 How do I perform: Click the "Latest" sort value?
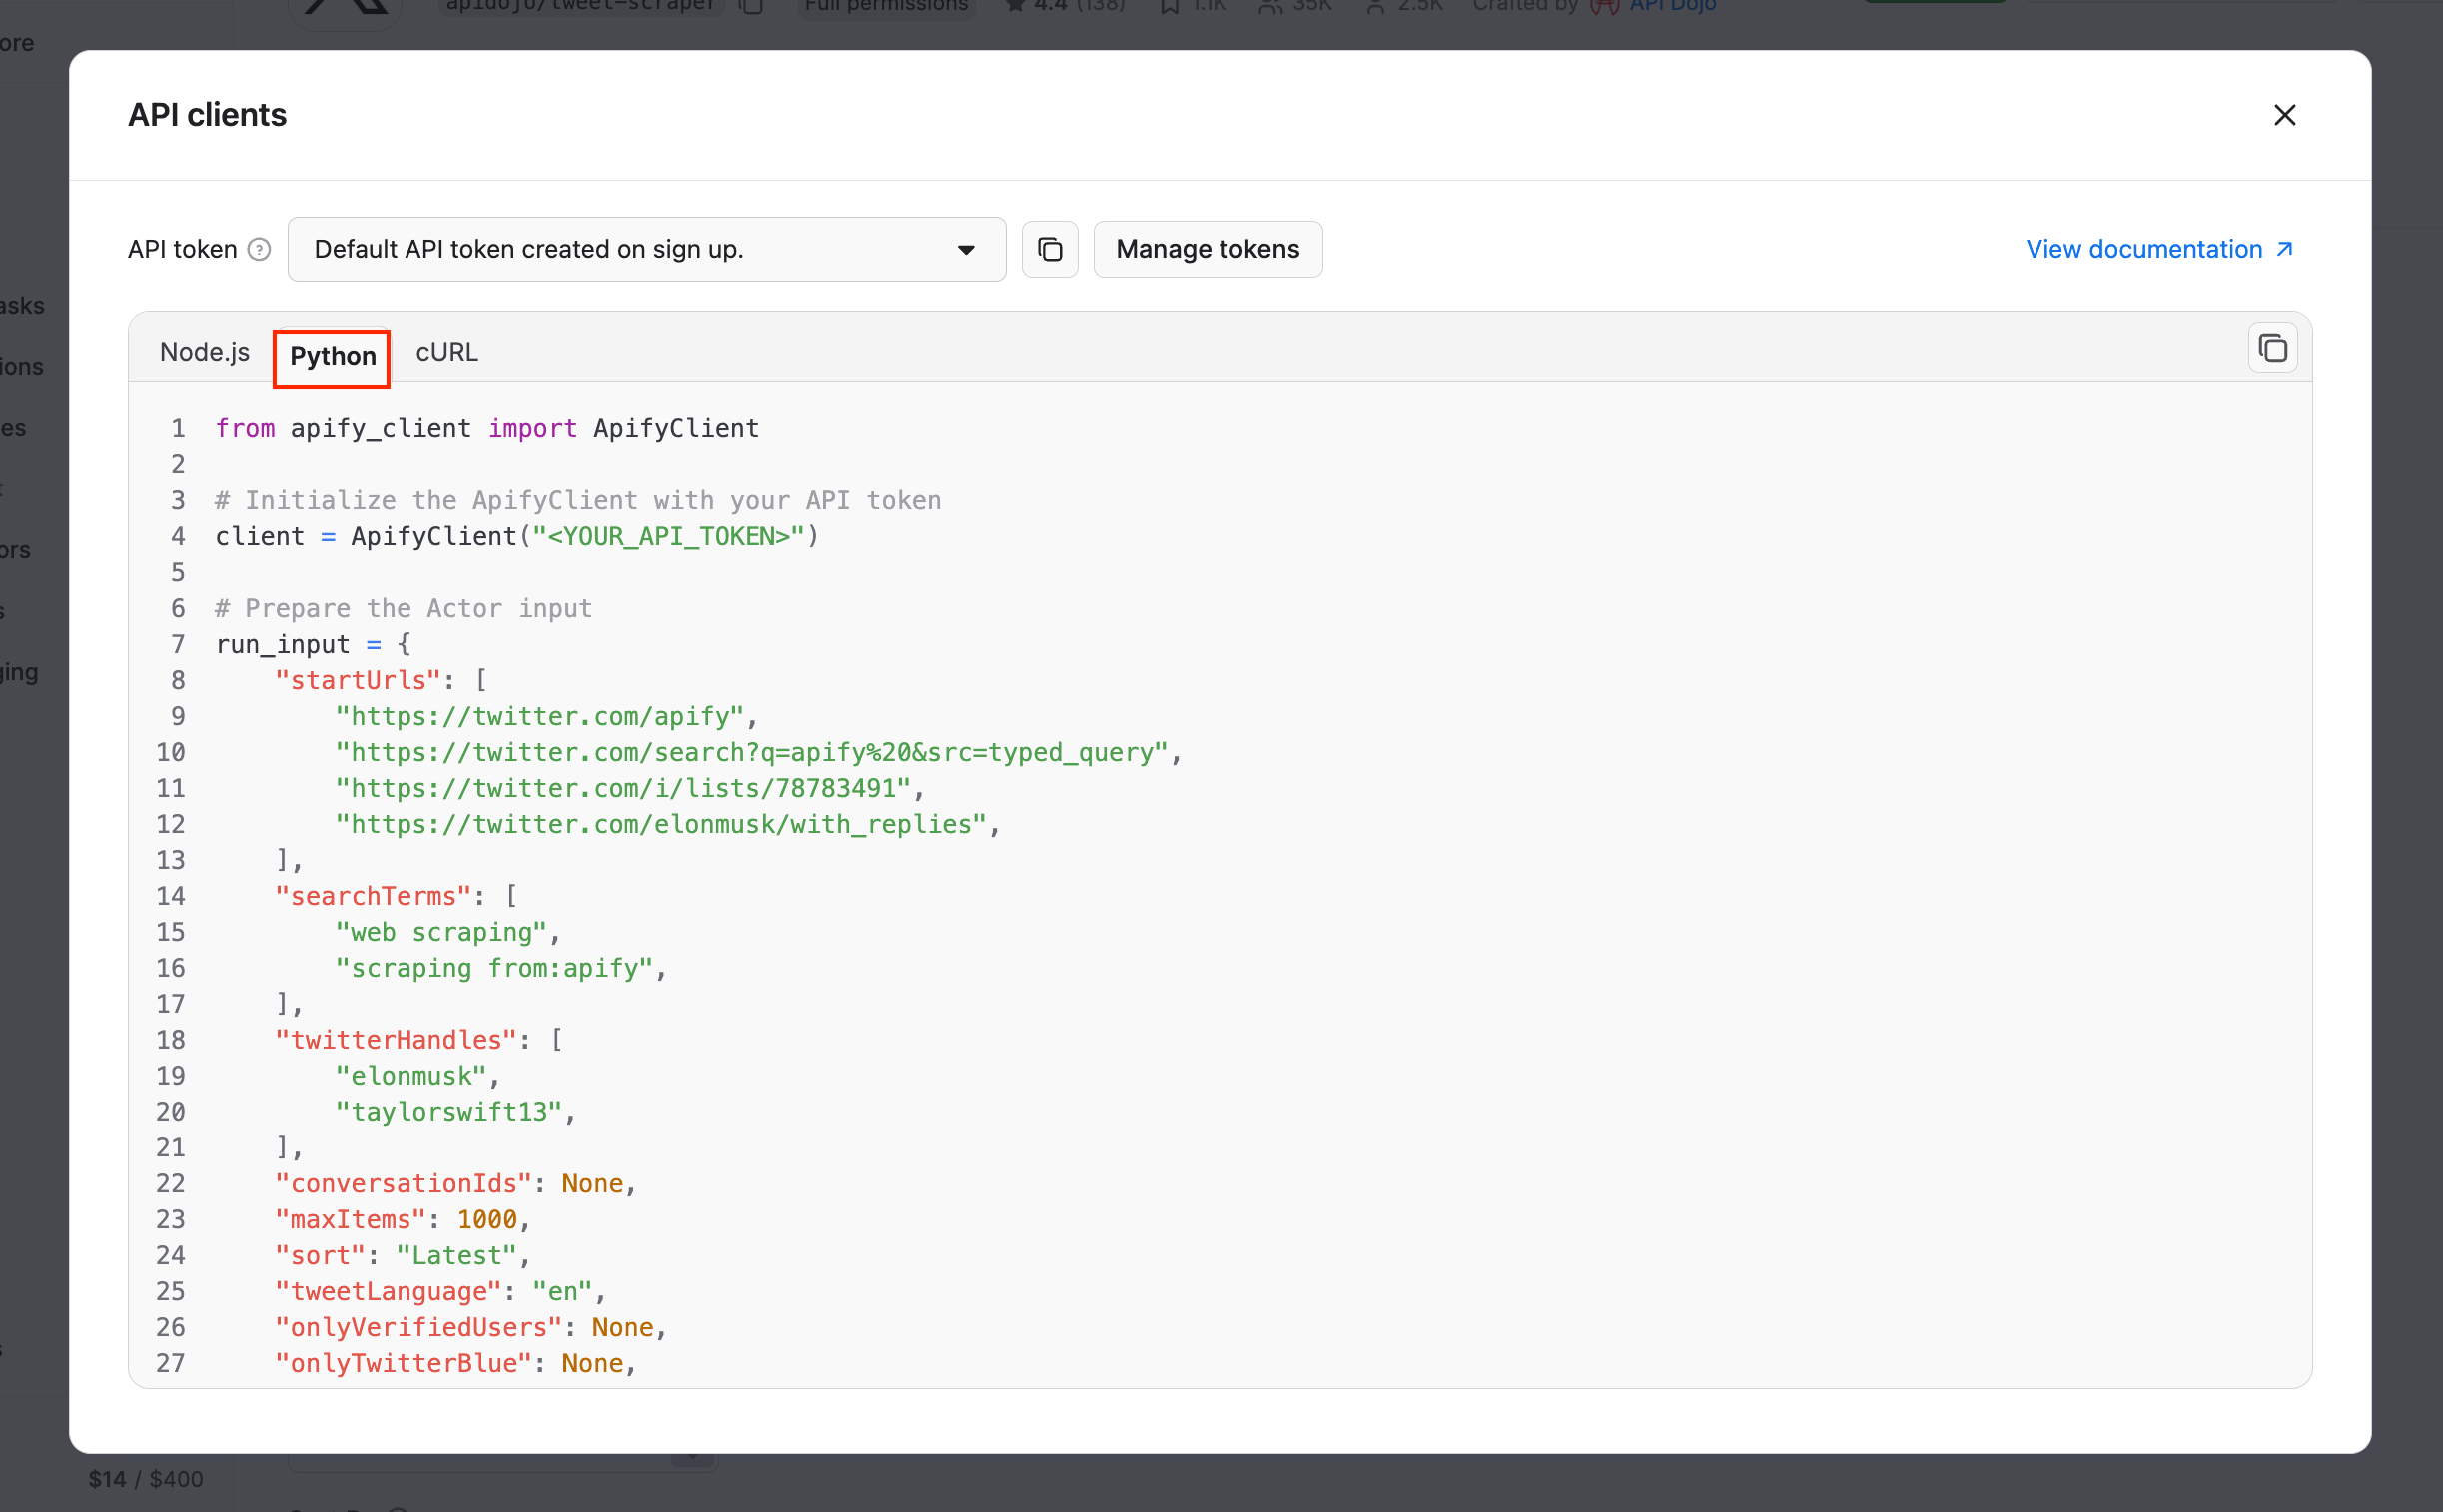point(456,1257)
